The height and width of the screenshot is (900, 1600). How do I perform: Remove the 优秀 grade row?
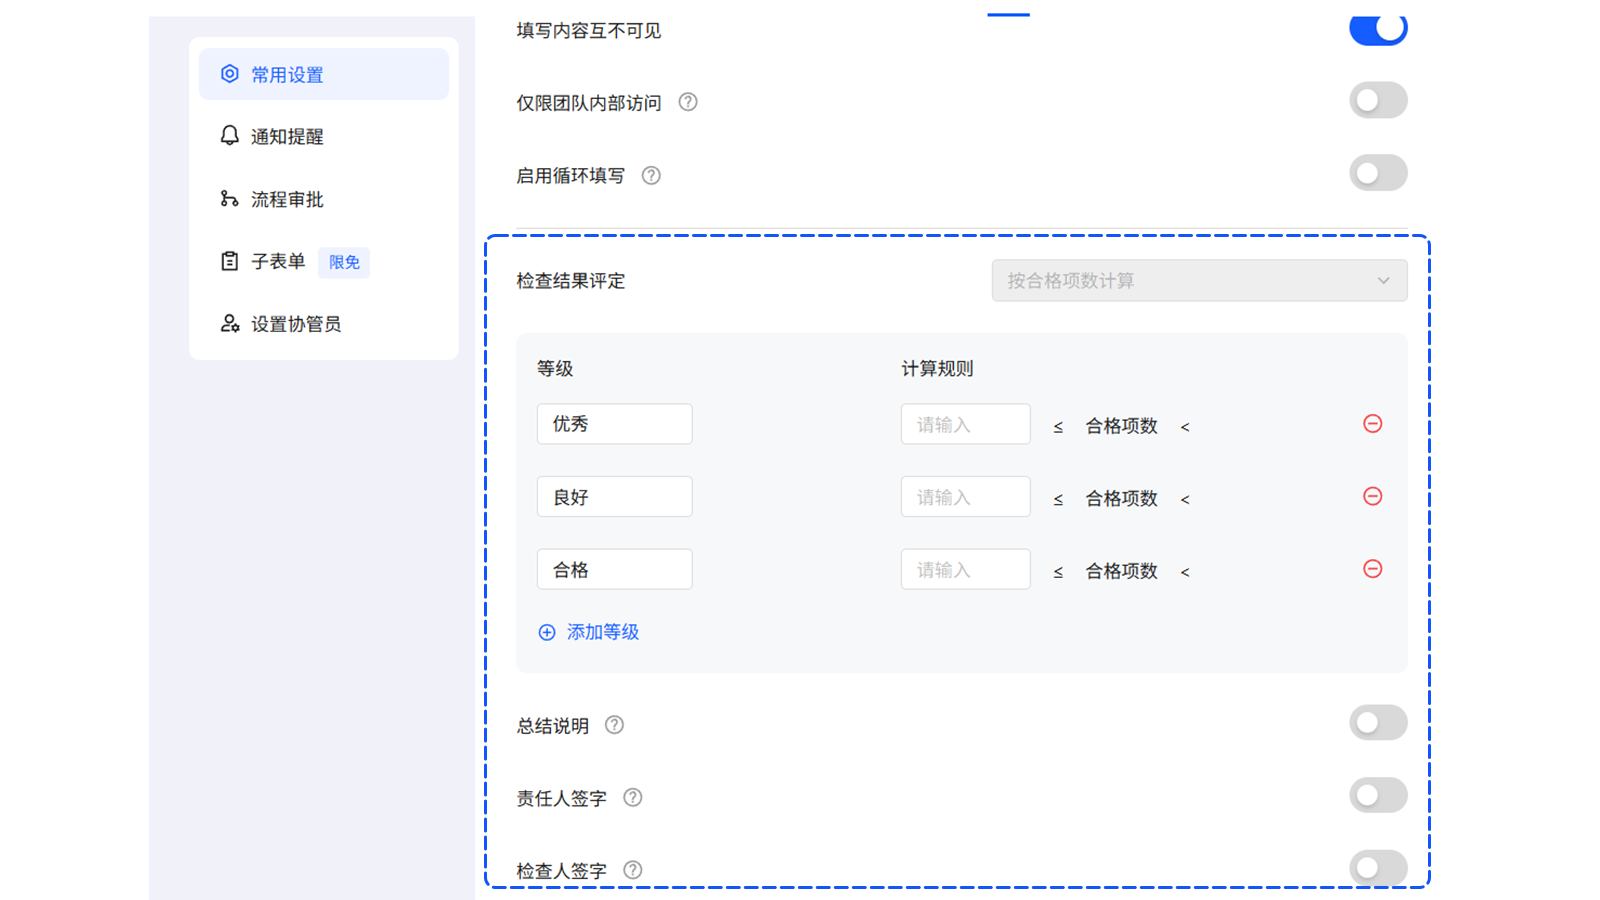[x=1373, y=423]
